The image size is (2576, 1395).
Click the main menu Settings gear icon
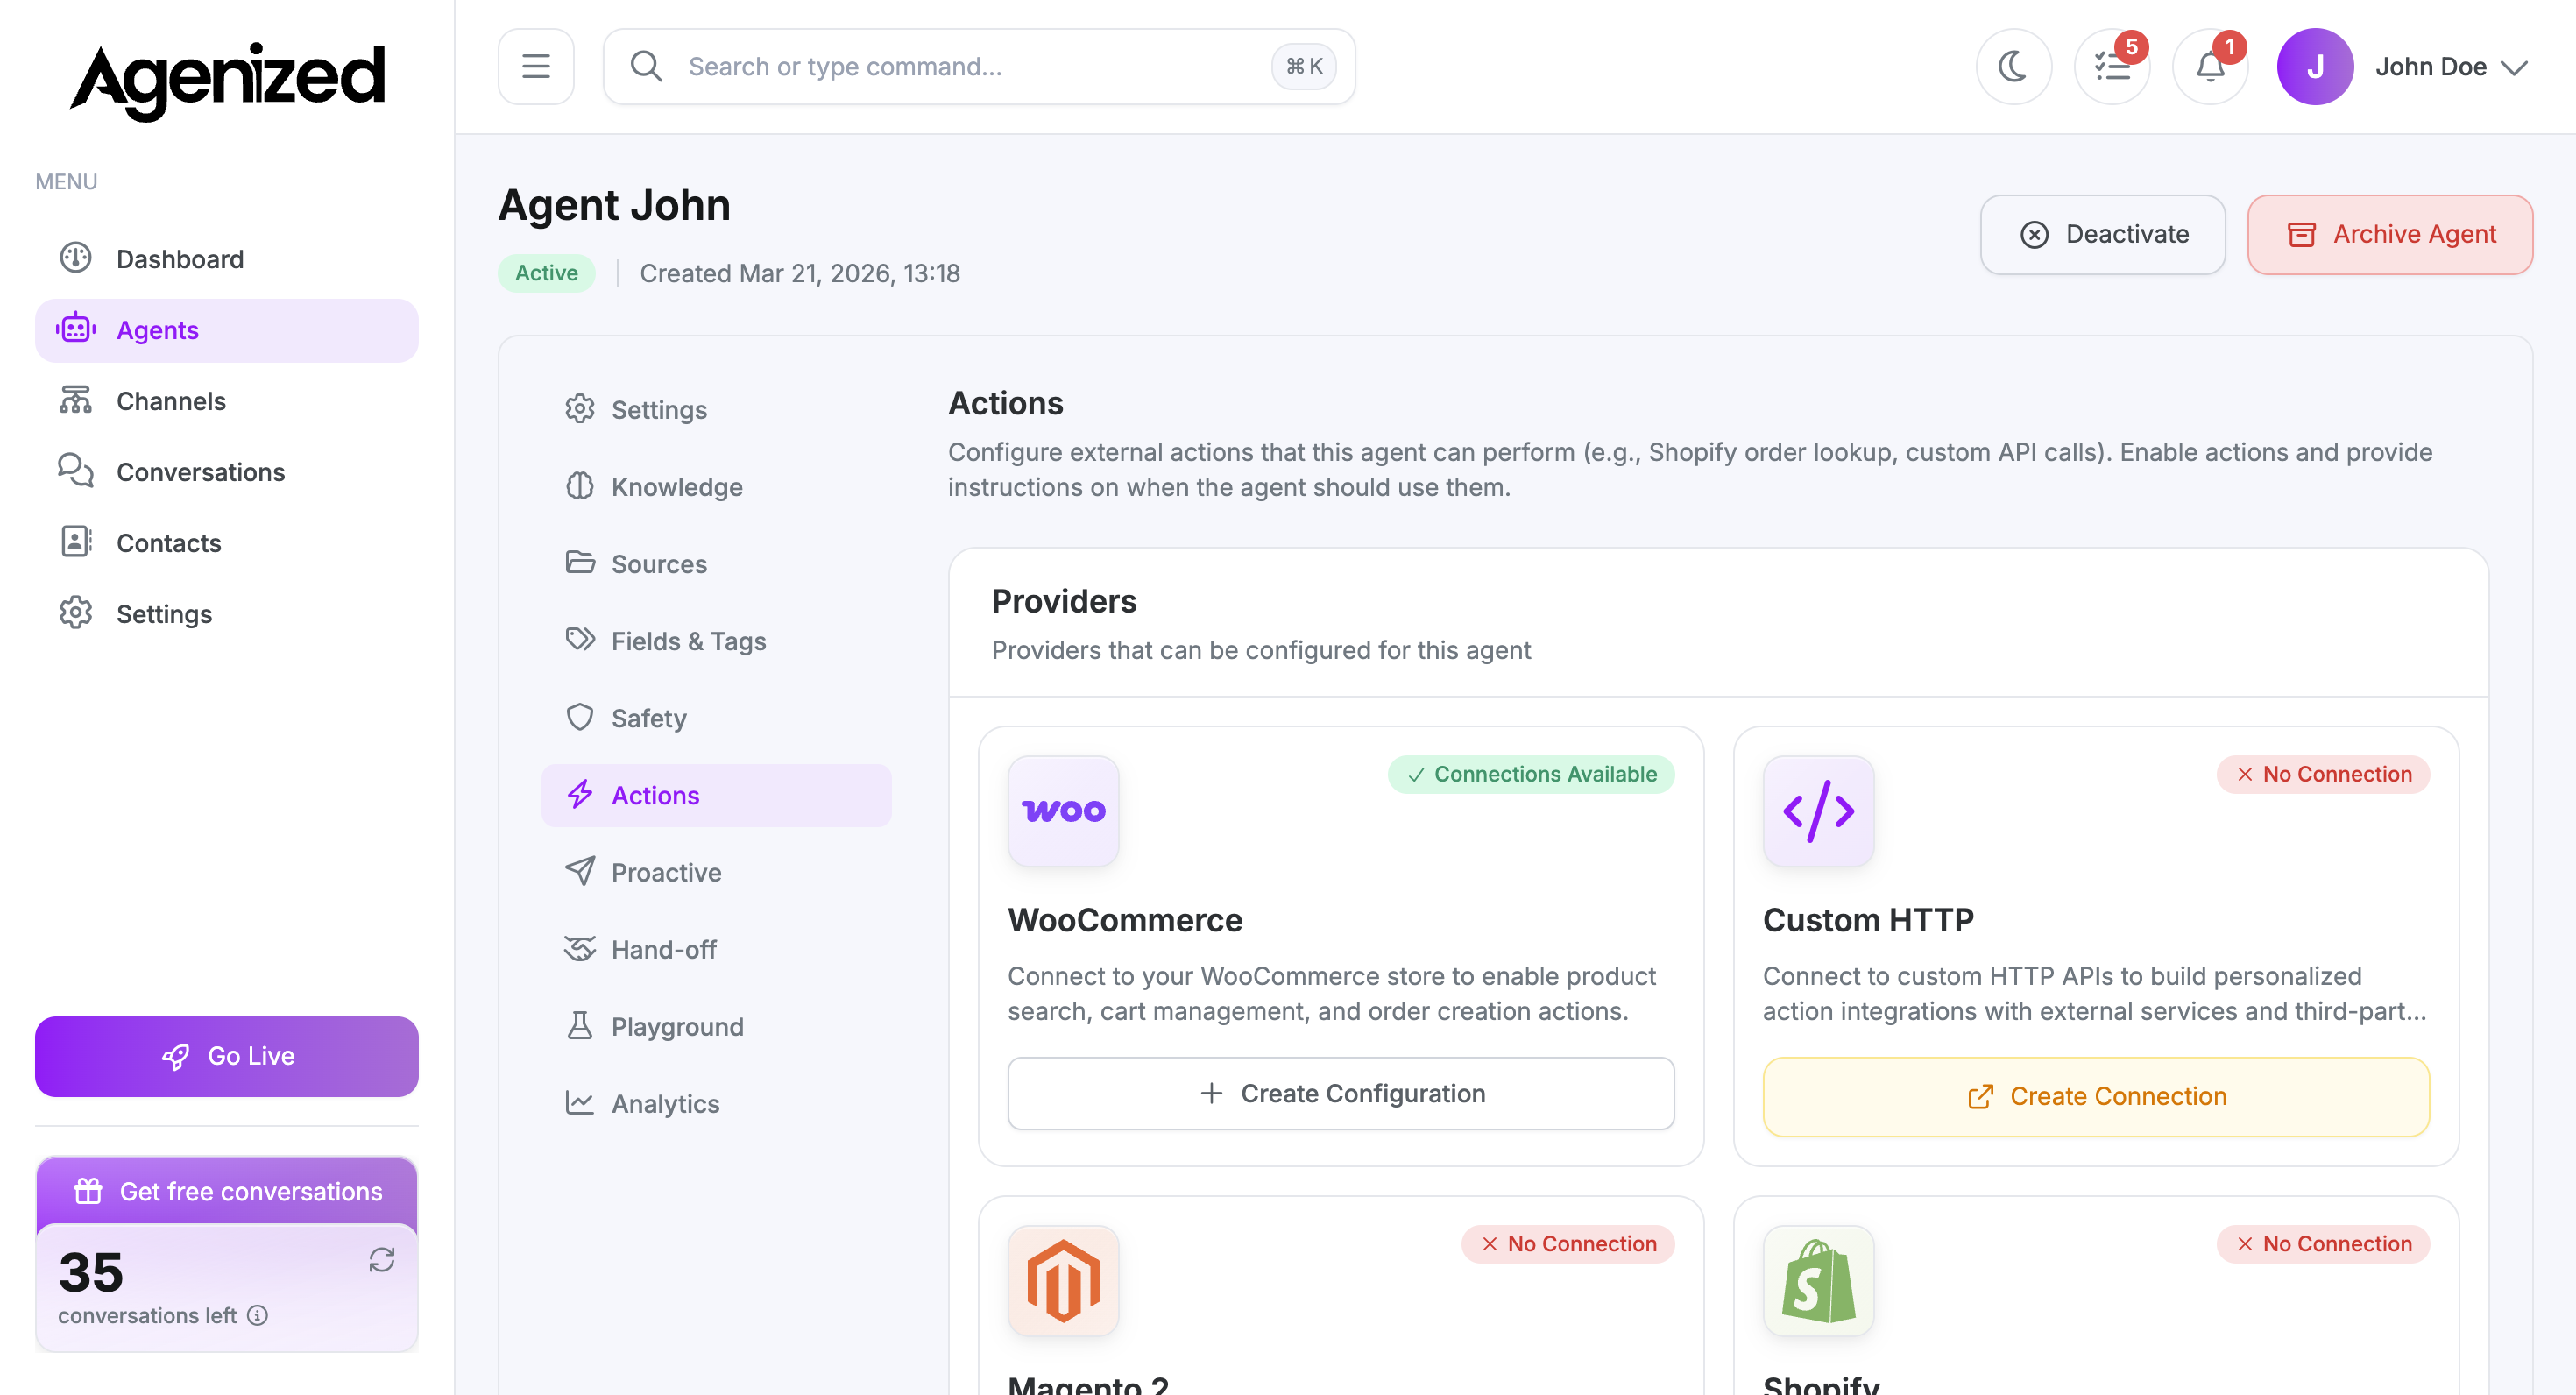76,613
